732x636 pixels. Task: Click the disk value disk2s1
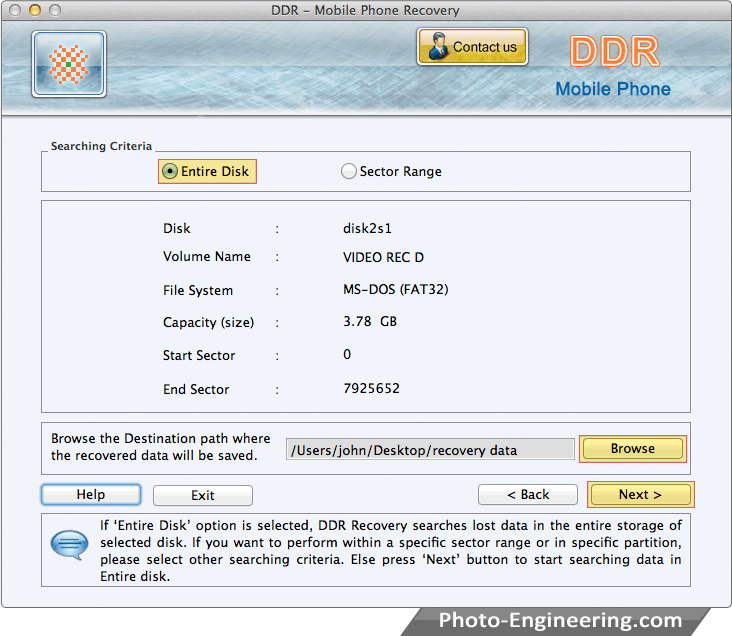click(x=367, y=228)
